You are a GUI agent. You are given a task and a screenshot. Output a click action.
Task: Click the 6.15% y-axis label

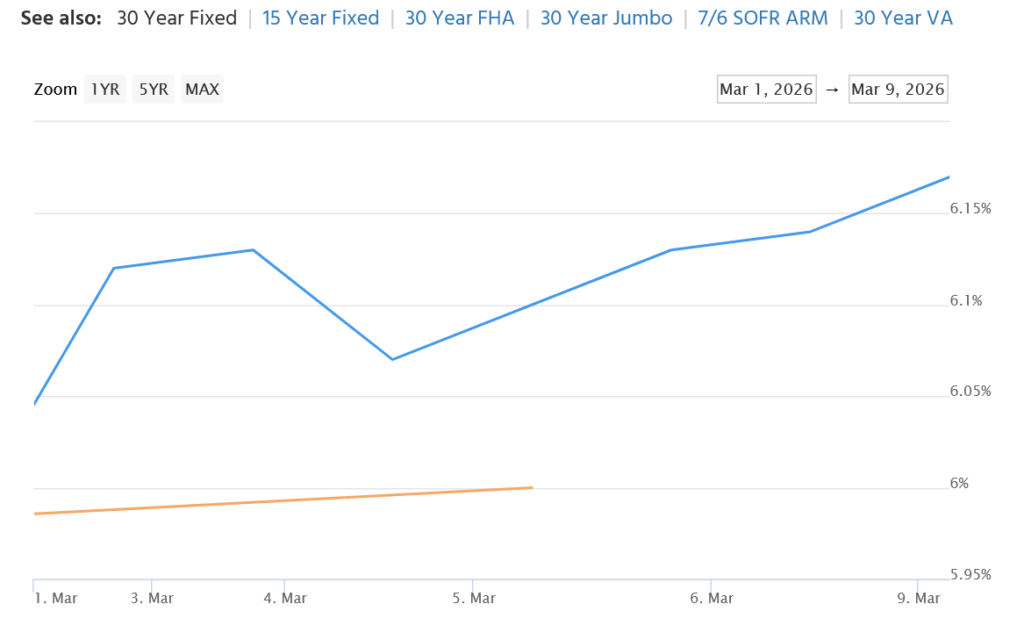tap(970, 208)
